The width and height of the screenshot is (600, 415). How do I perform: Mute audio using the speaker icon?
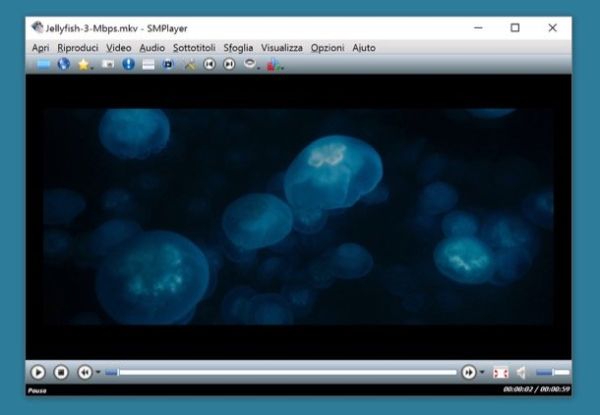click(x=521, y=372)
